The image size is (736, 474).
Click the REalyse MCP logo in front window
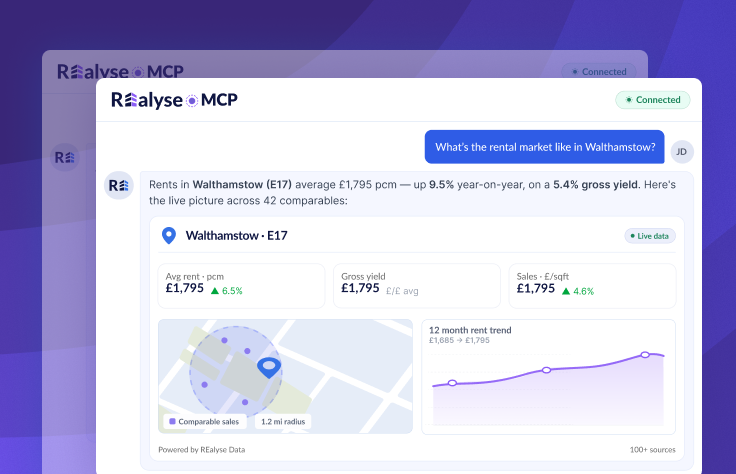[x=174, y=100]
